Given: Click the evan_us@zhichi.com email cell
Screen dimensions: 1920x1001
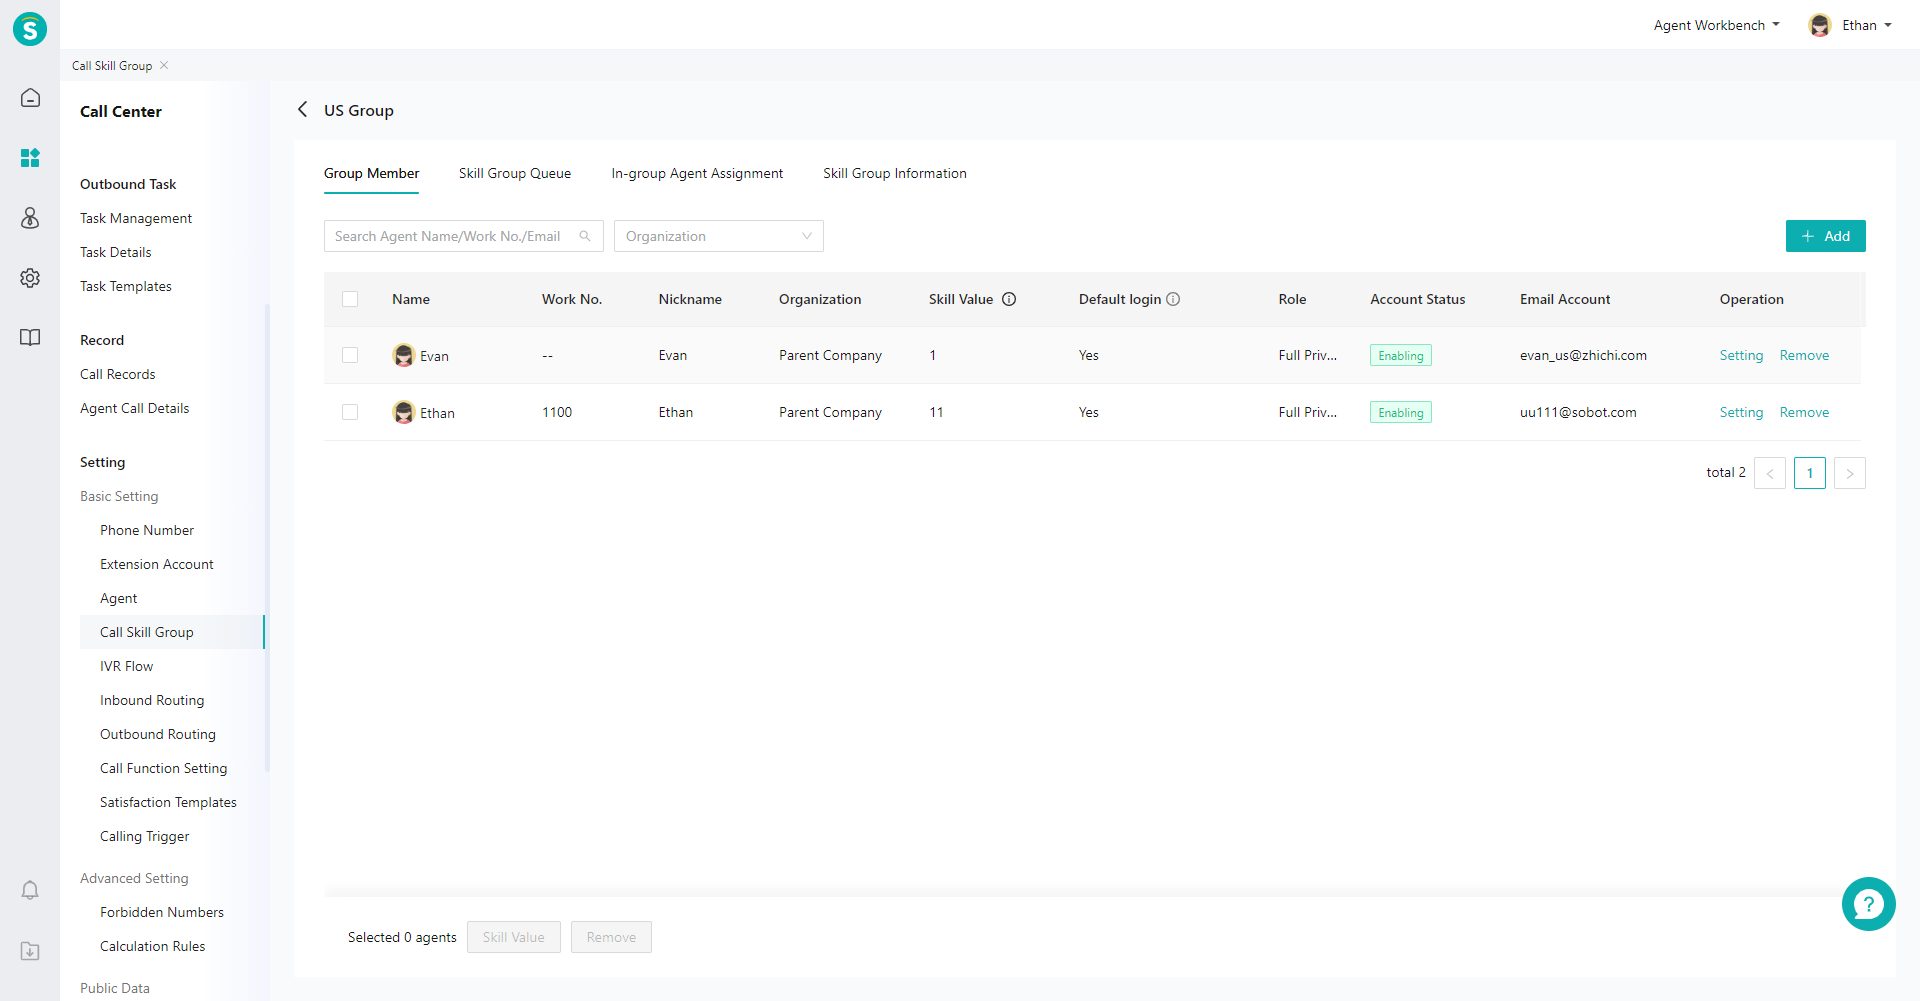Looking at the screenshot, I should [1583, 355].
